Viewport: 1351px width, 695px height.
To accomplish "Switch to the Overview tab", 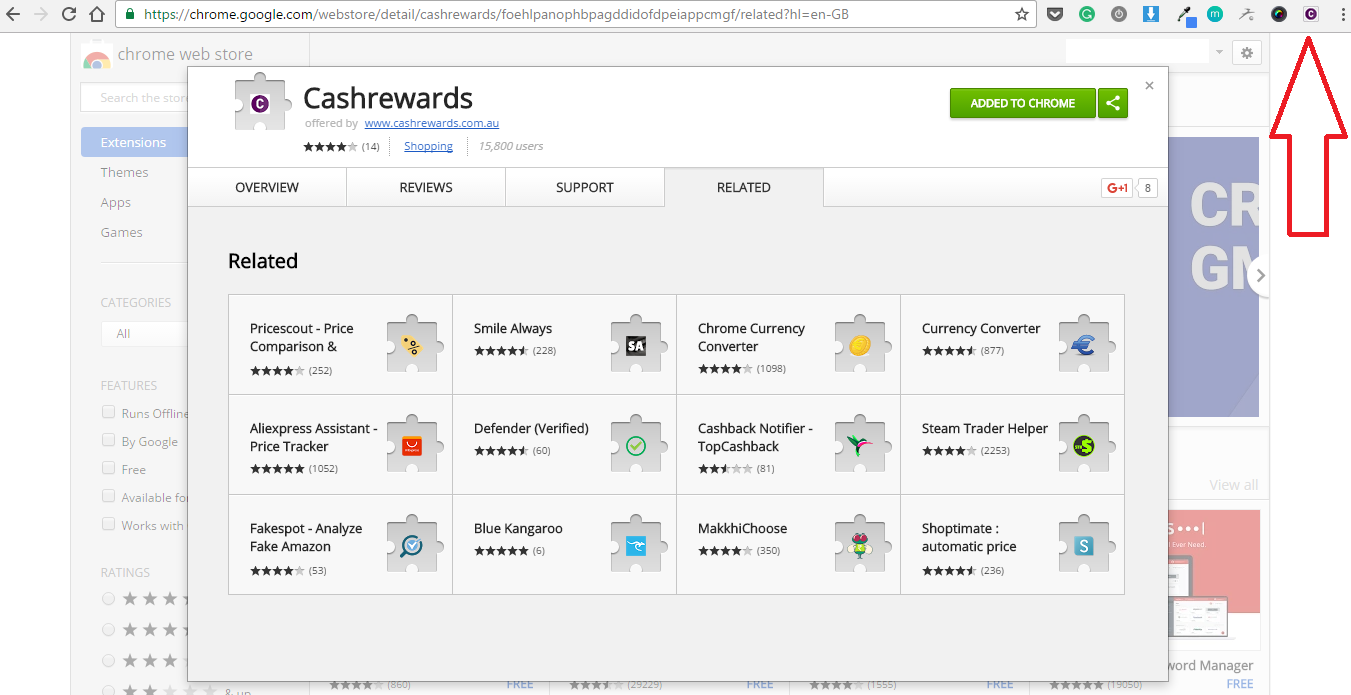I will coord(267,187).
